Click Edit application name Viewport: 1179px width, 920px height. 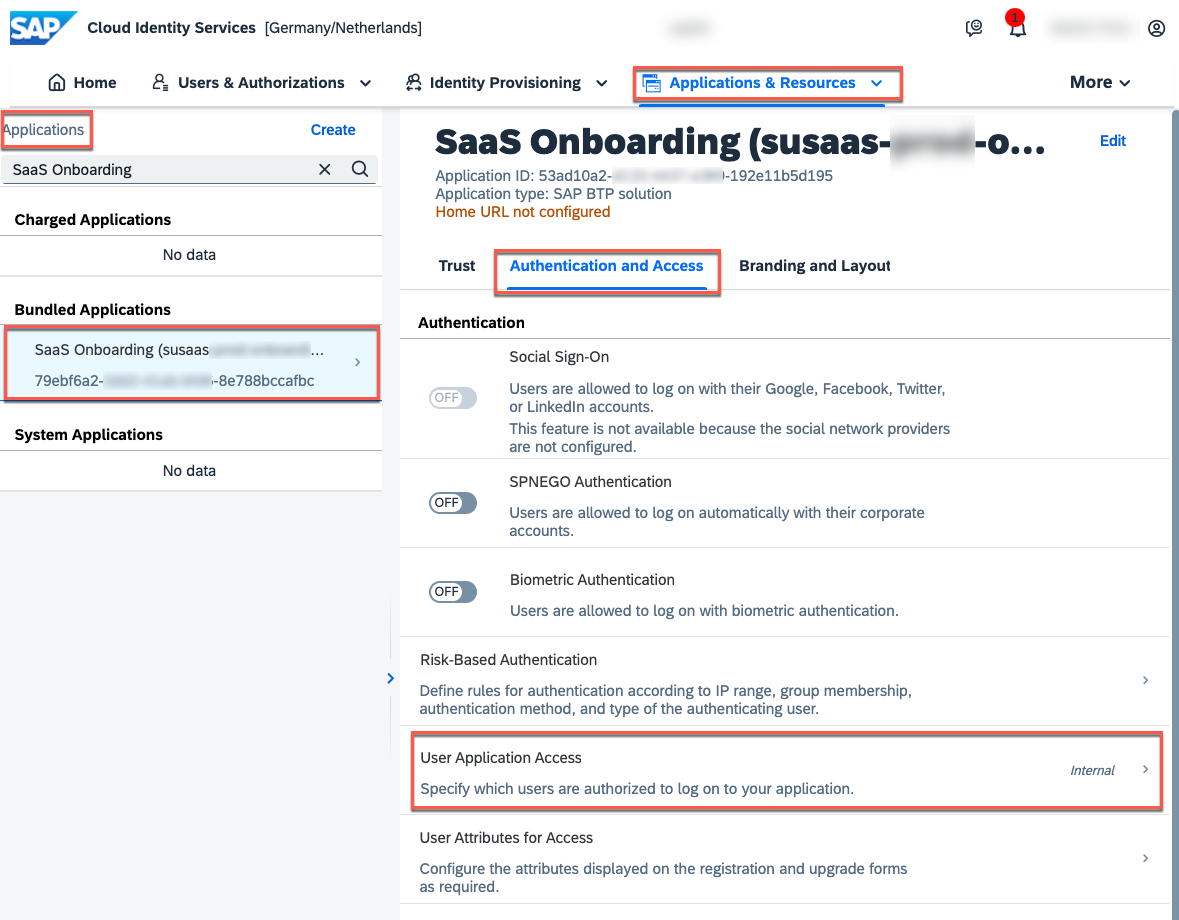(1113, 141)
